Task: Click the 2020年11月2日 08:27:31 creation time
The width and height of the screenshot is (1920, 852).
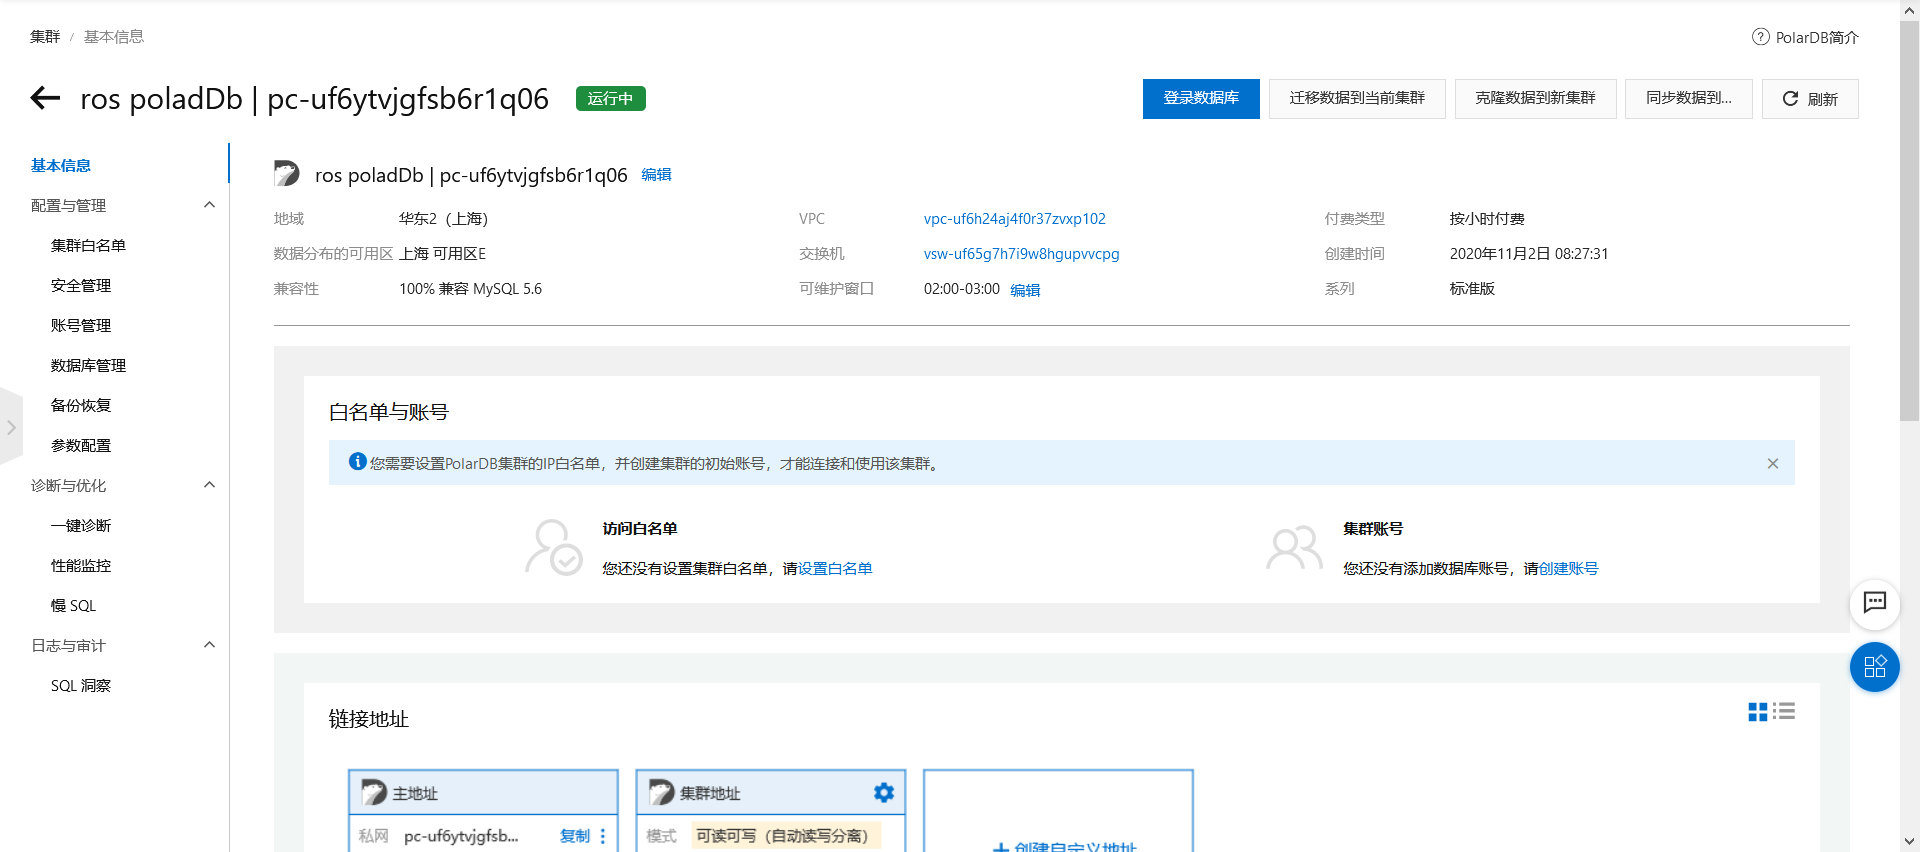Action: [1529, 253]
